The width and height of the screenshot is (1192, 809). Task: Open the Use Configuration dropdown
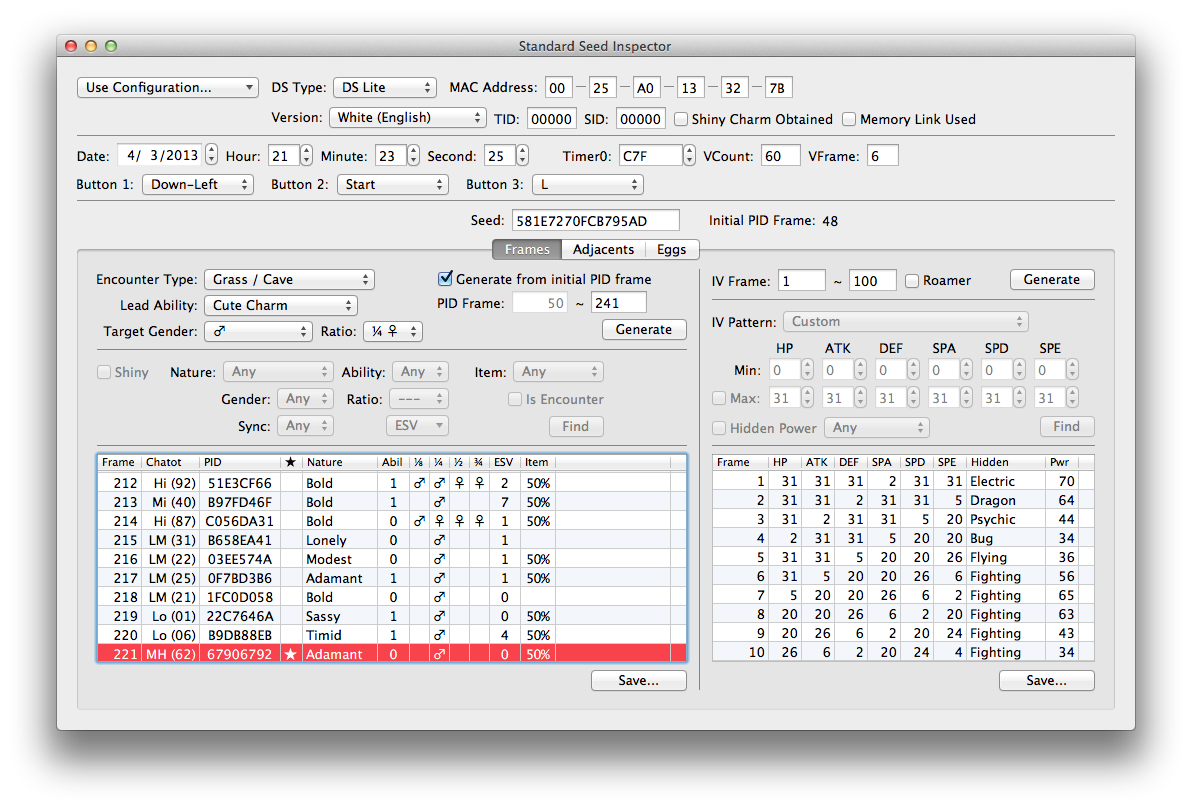168,87
